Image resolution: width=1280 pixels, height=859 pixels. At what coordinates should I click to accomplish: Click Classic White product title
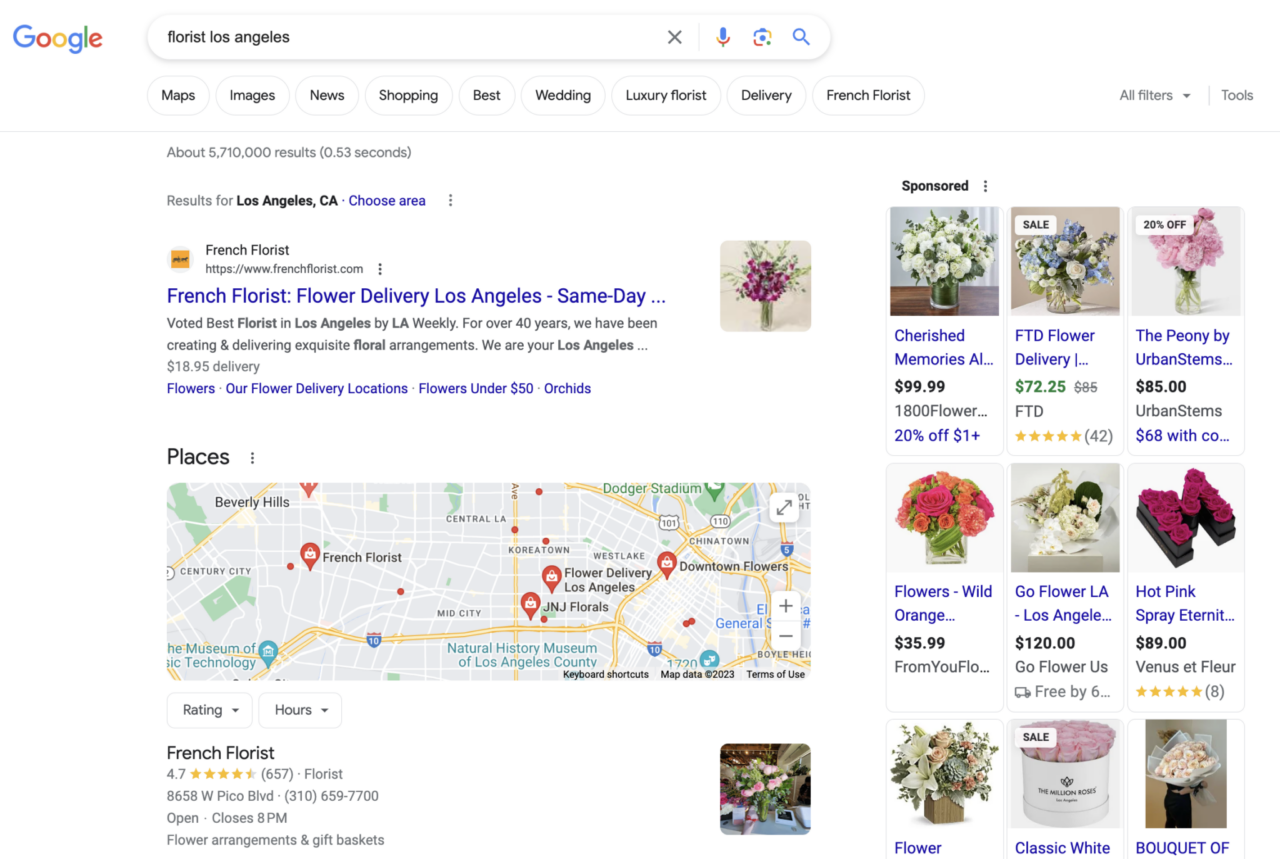point(1062,848)
